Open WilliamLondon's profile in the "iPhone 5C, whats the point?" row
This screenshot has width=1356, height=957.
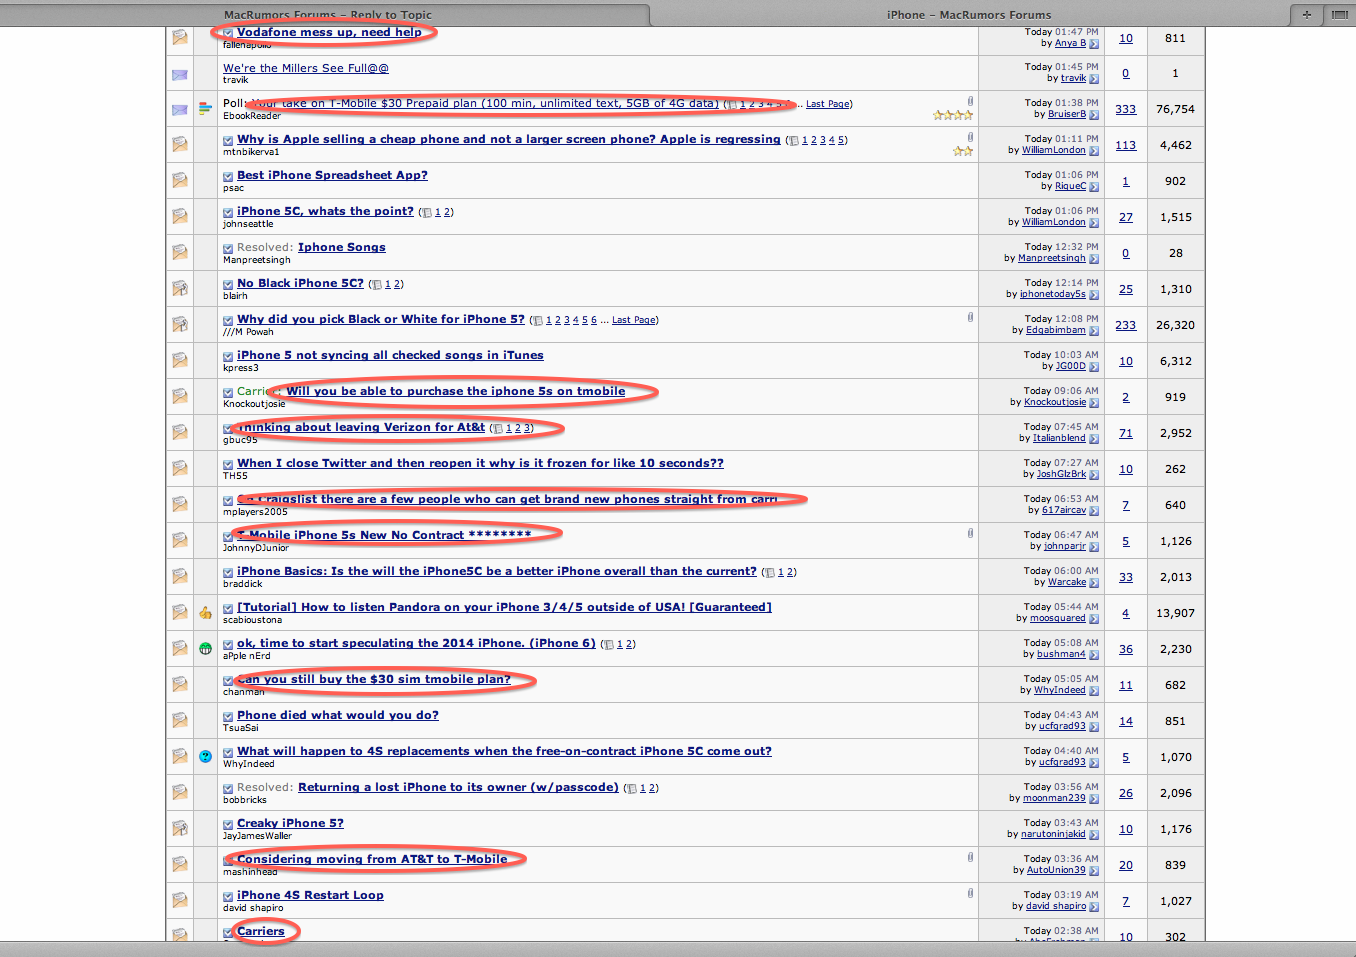pyautogui.click(x=1054, y=222)
